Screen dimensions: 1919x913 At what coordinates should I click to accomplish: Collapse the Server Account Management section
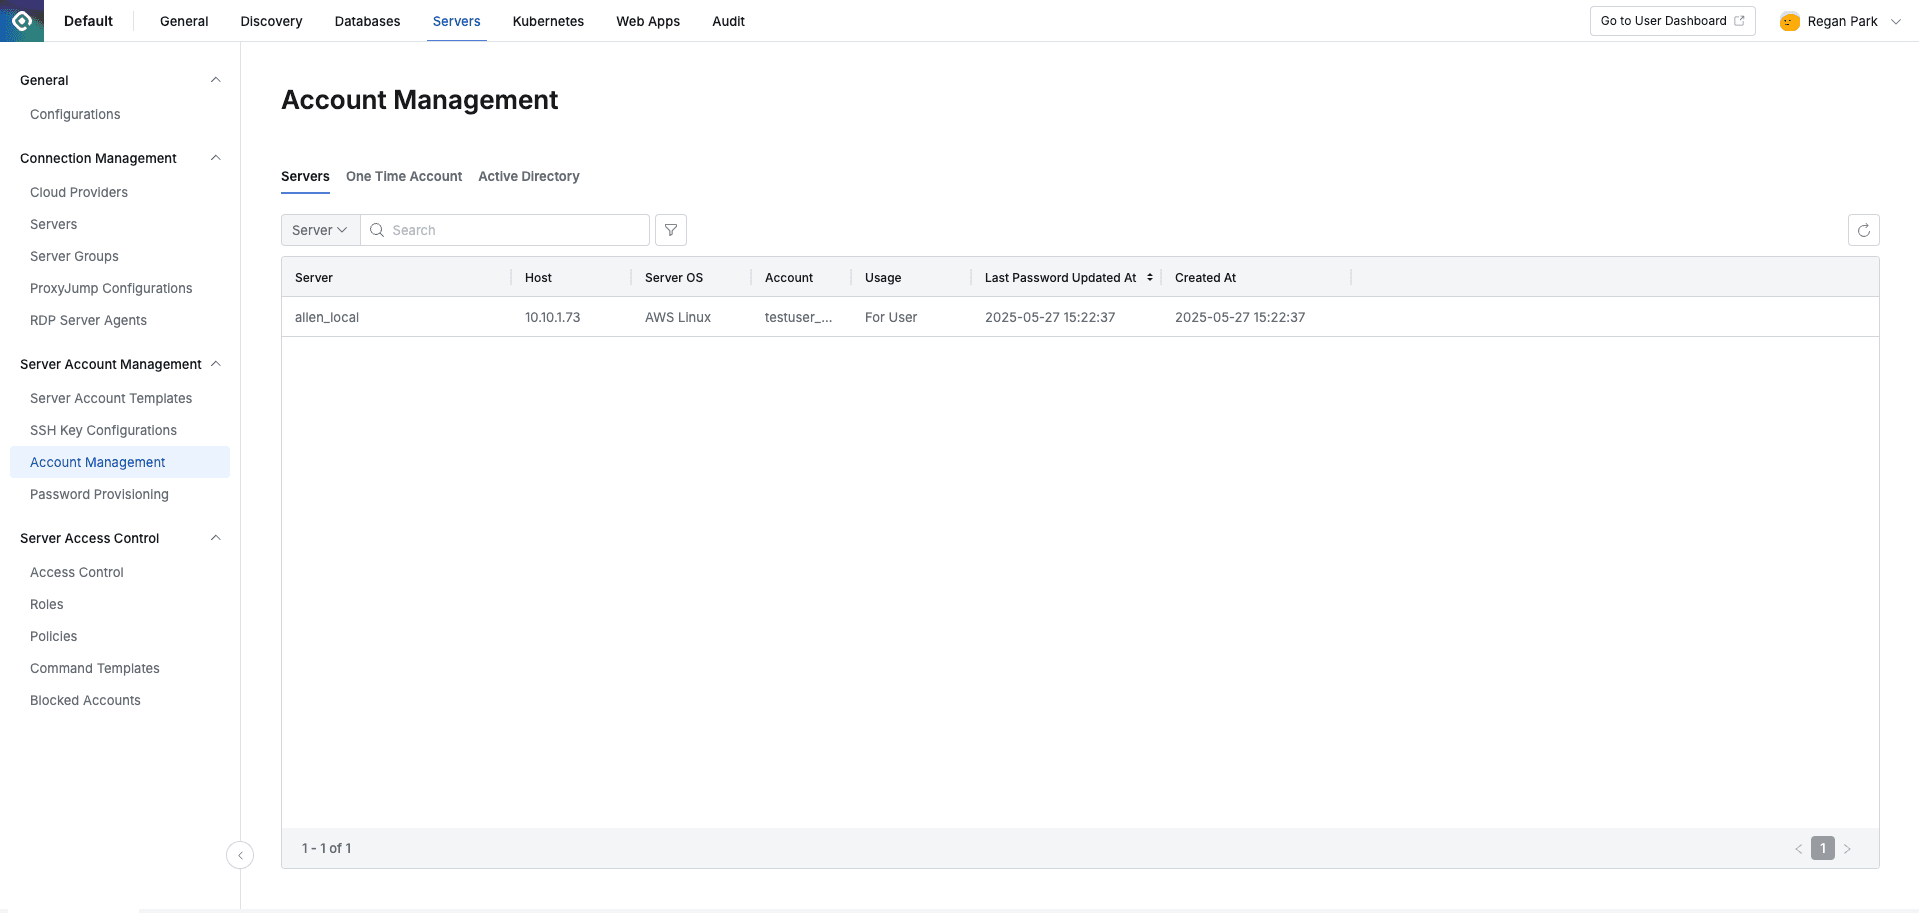point(215,364)
